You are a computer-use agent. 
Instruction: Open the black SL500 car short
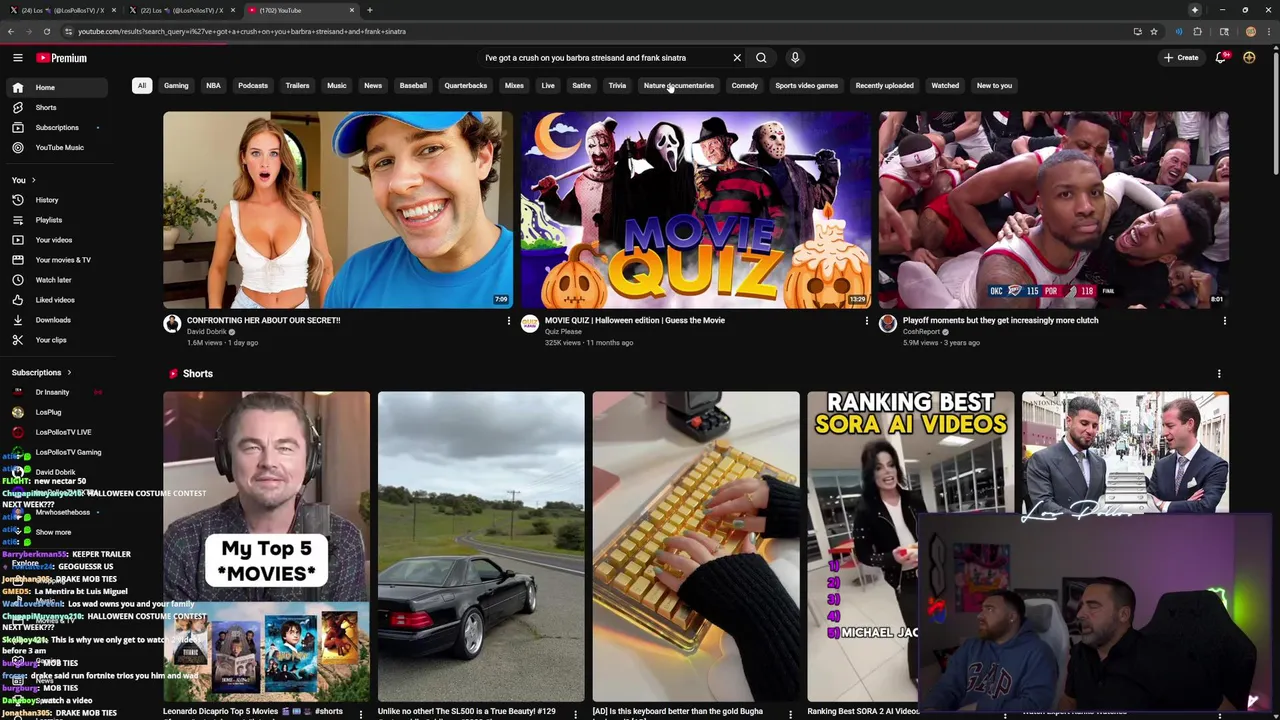click(481, 547)
